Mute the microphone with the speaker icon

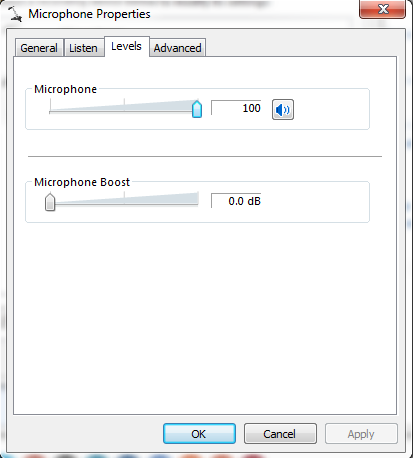[x=283, y=109]
